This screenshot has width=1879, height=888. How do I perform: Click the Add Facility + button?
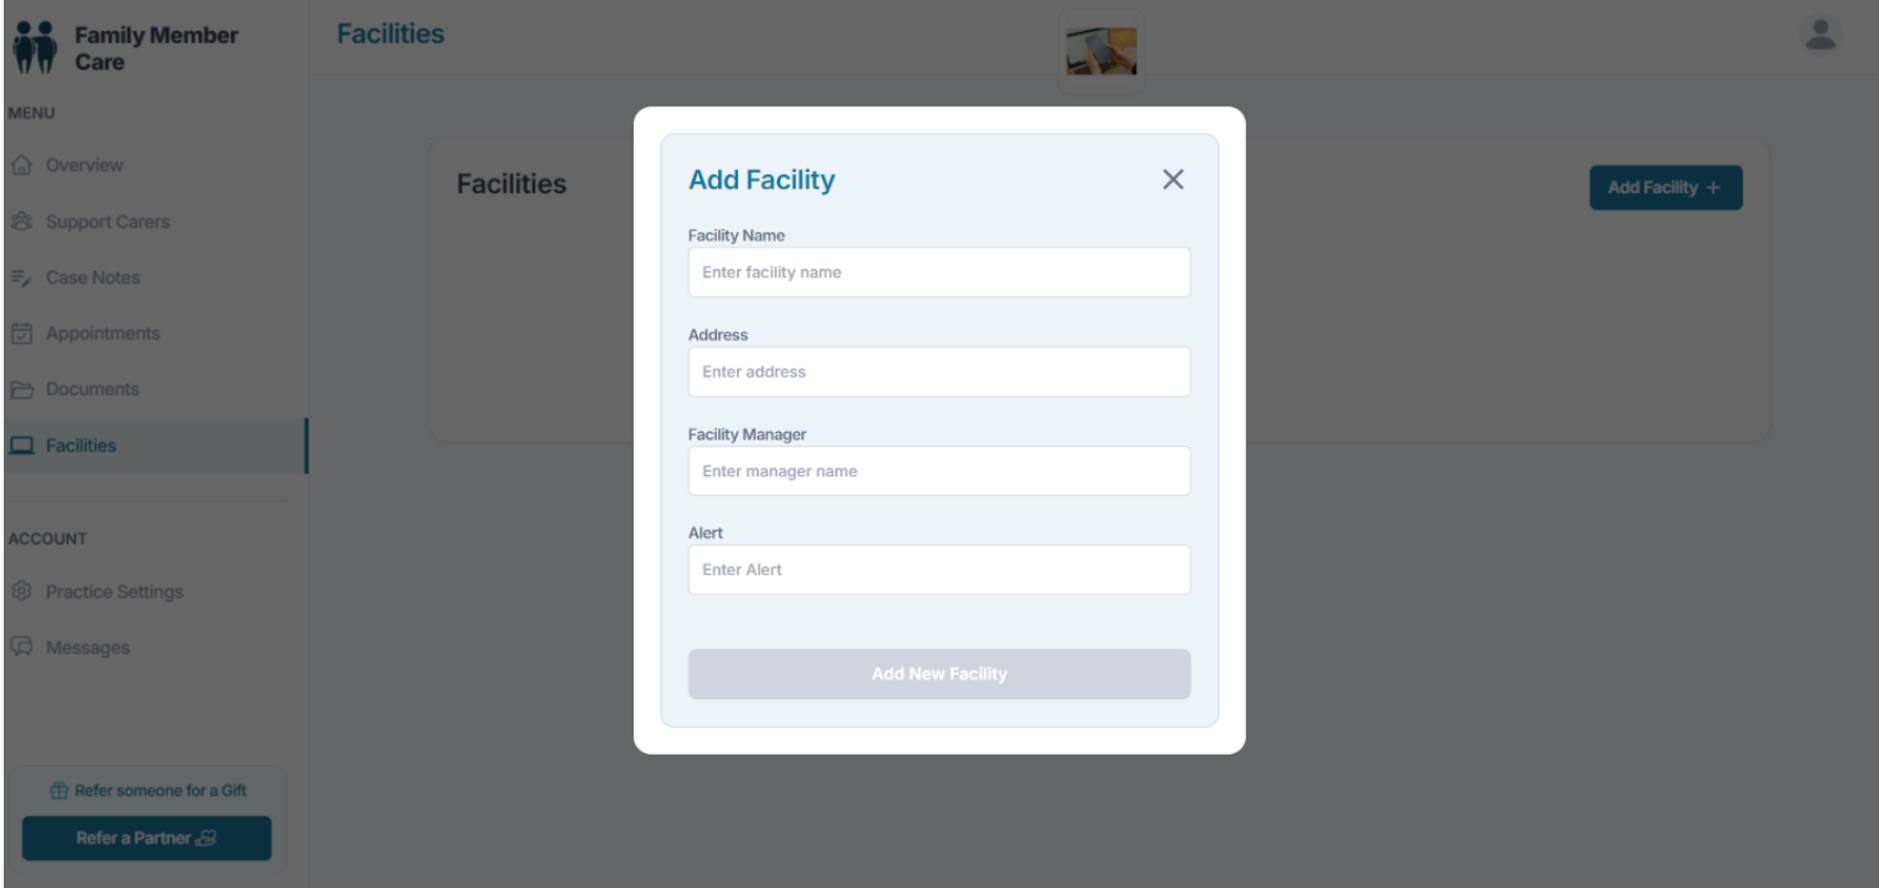click(x=1665, y=188)
